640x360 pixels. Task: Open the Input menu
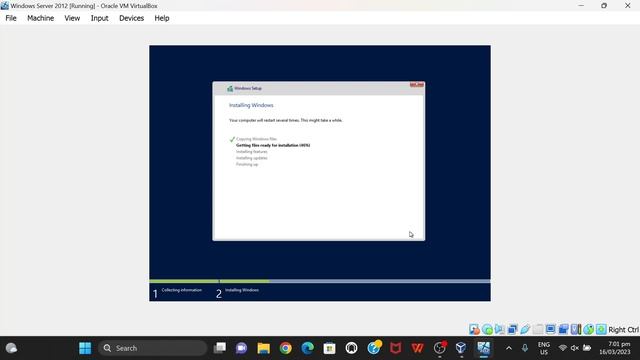point(99,18)
